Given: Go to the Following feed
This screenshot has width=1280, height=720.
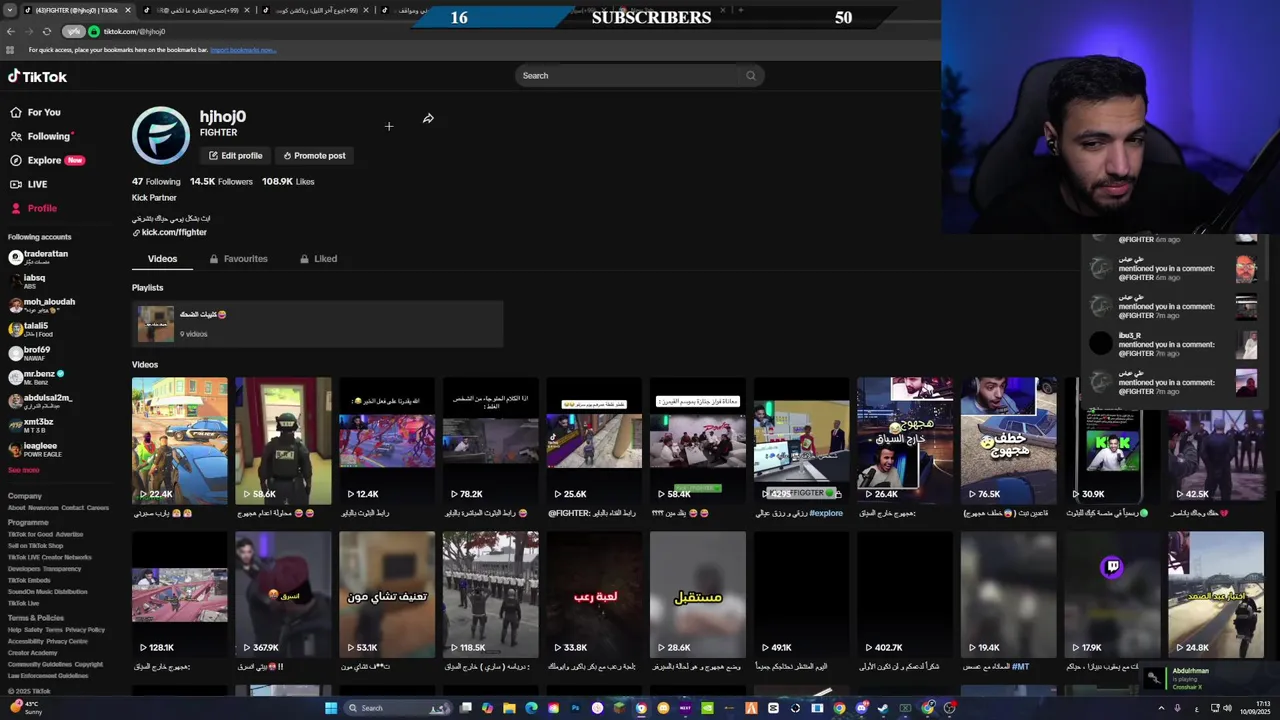Looking at the screenshot, I should point(42,136).
